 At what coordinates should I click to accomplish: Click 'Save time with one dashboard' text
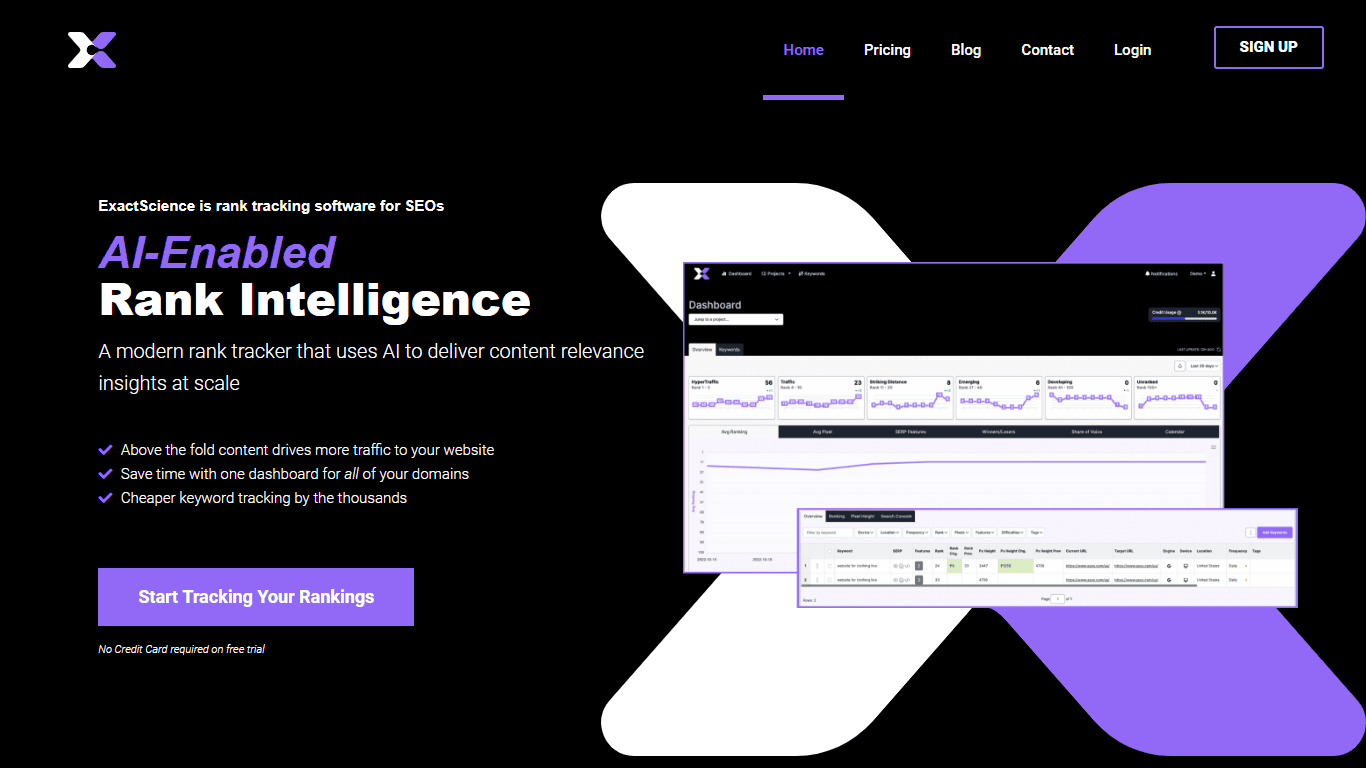(295, 474)
